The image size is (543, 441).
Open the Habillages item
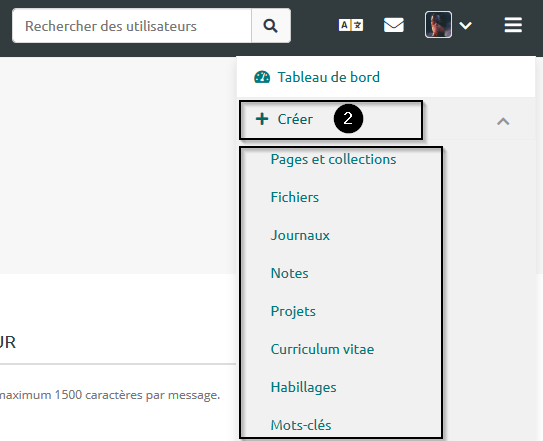(303, 387)
